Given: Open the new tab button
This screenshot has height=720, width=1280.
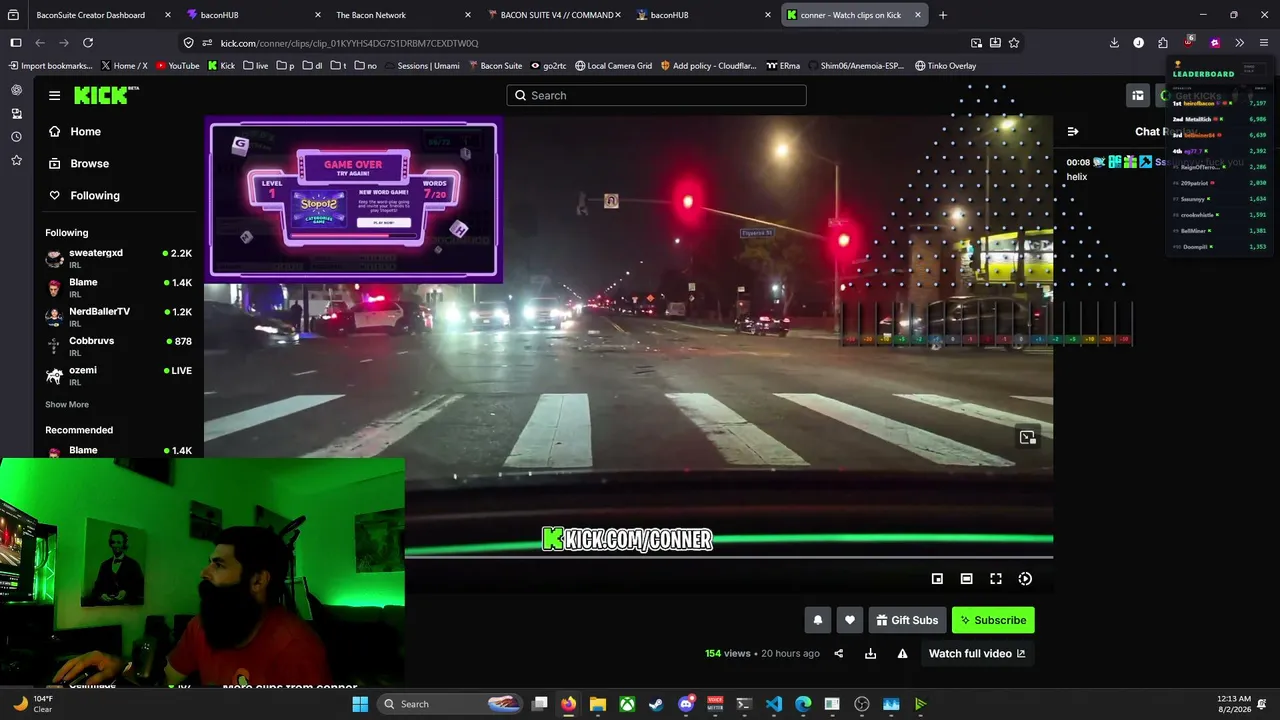Looking at the screenshot, I should 943,15.
